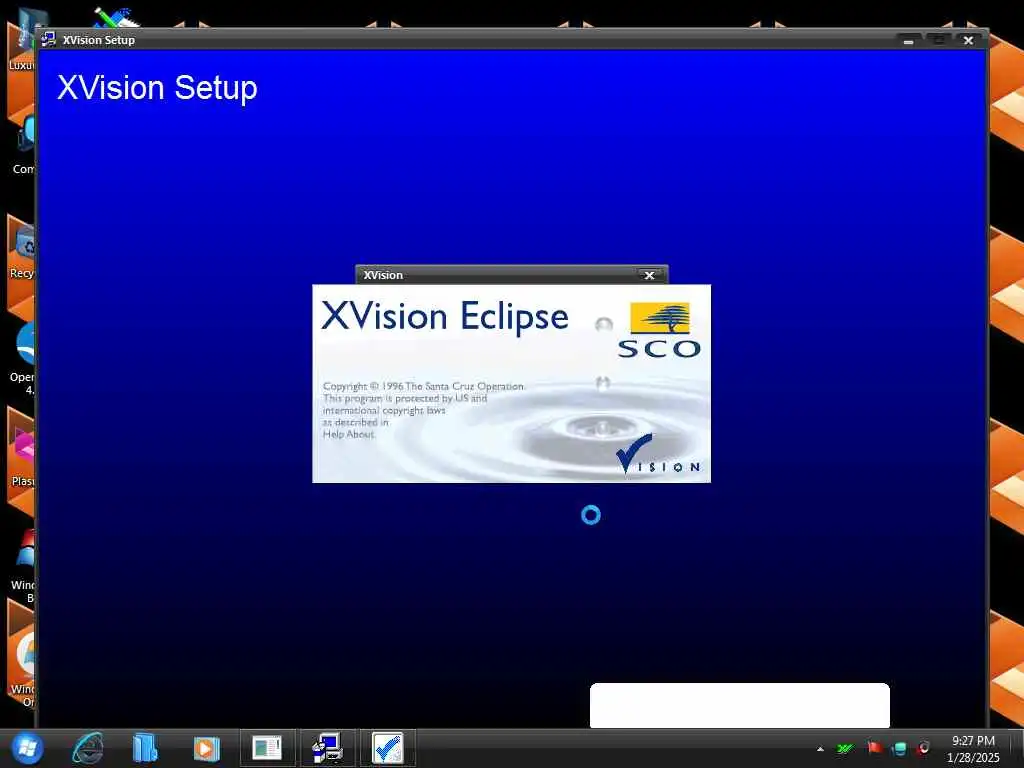1024x768 pixels.
Task: Open the network tray icon
Action: pyautogui.click(x=899, y=748)
